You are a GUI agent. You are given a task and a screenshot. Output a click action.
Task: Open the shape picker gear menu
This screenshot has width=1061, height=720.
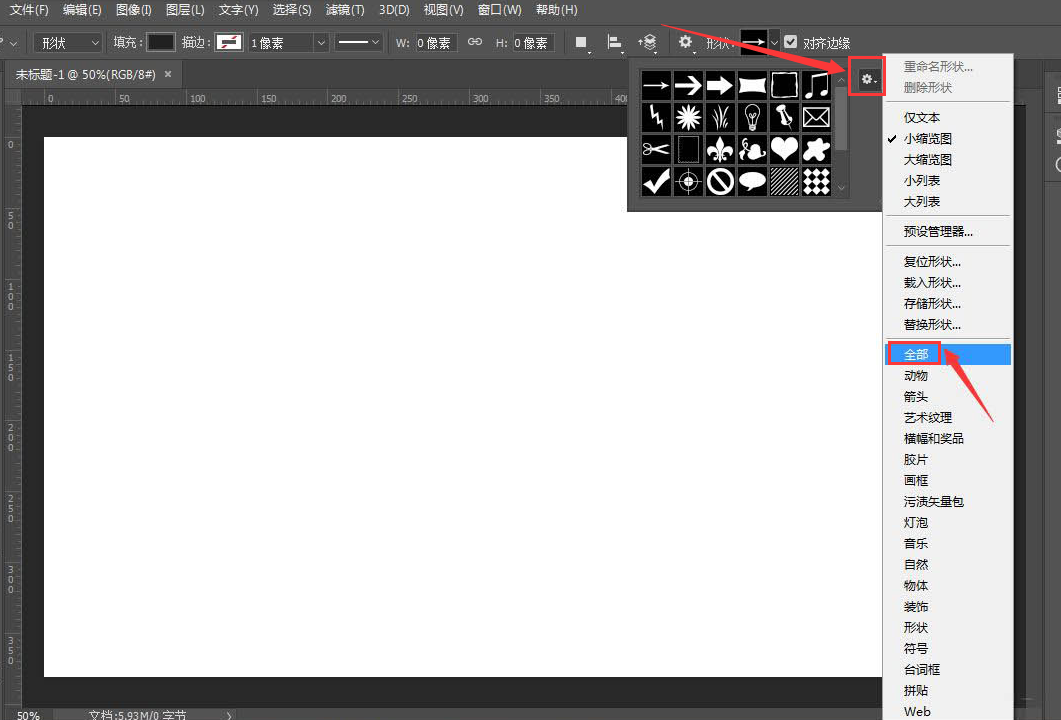click(x=868, y=80)
